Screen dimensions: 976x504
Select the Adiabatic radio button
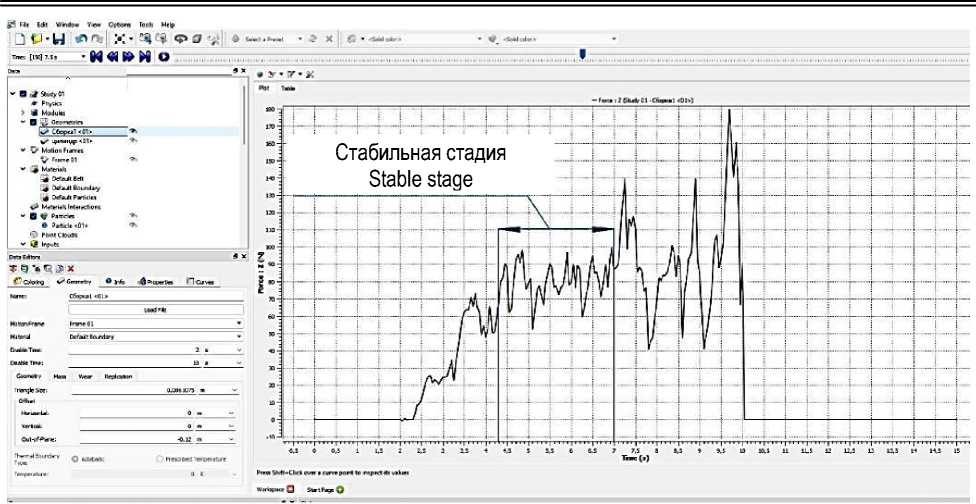click(75, 459)
